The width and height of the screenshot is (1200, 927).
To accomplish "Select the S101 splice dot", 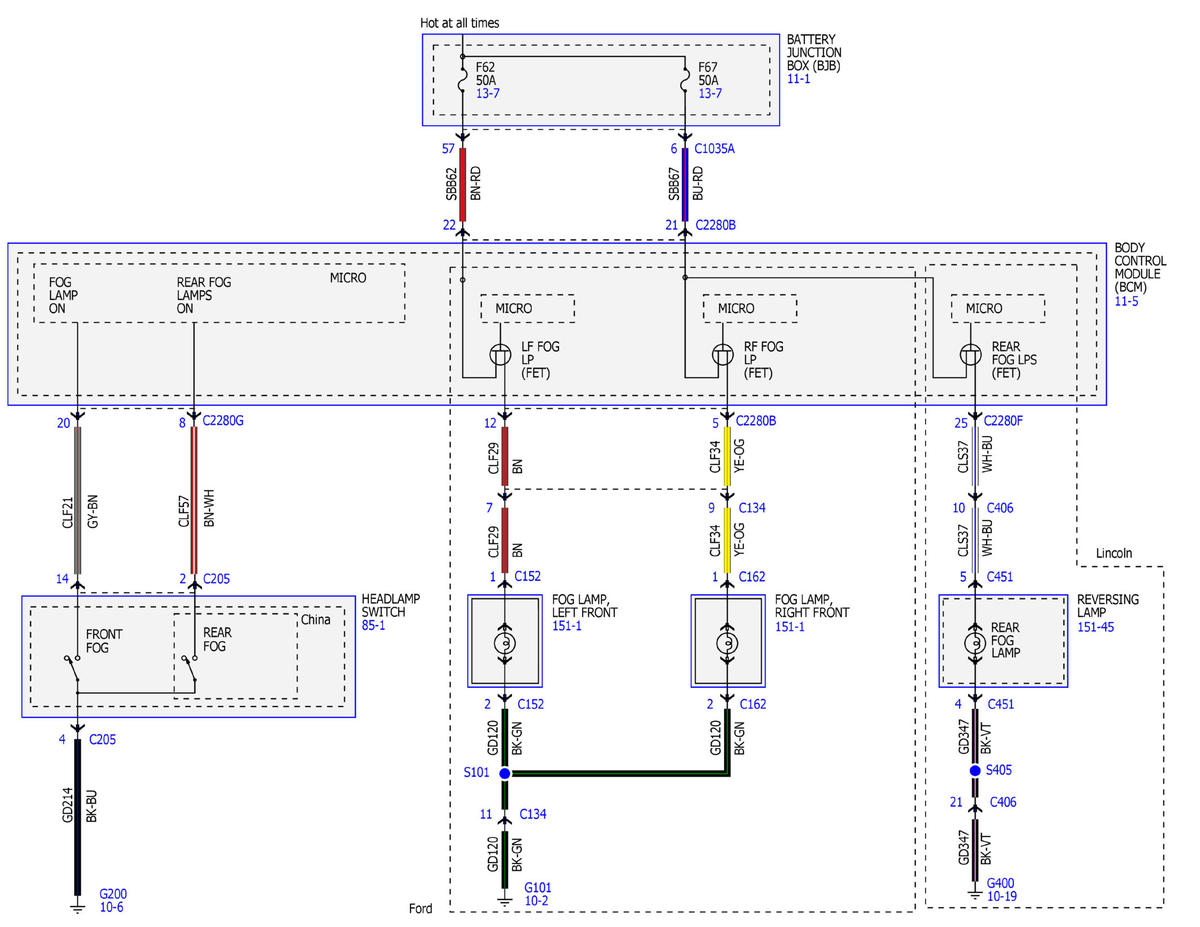I will (x=505, y=774).
